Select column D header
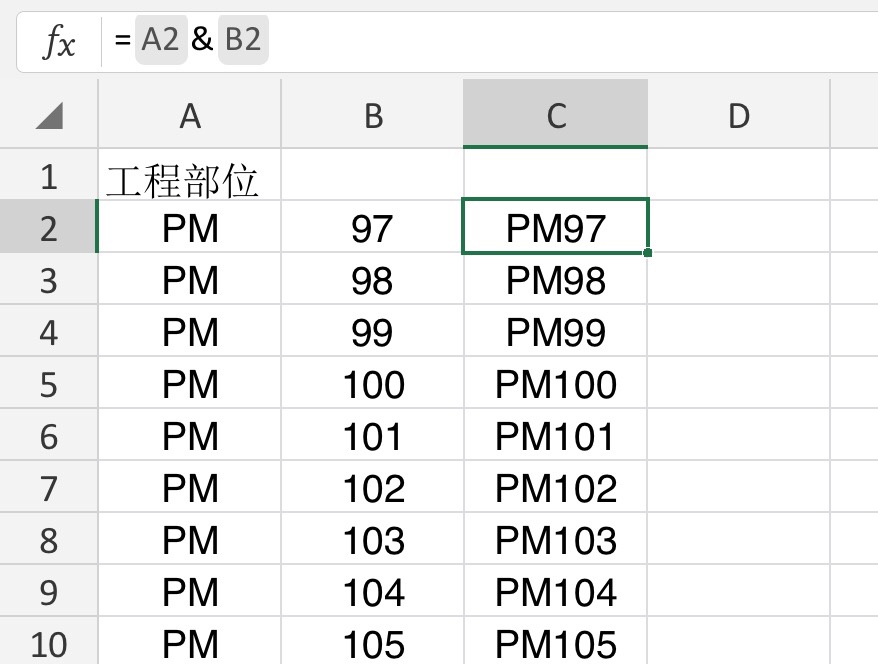The width and height of the screenshot is (878, 664). (739, 116)
